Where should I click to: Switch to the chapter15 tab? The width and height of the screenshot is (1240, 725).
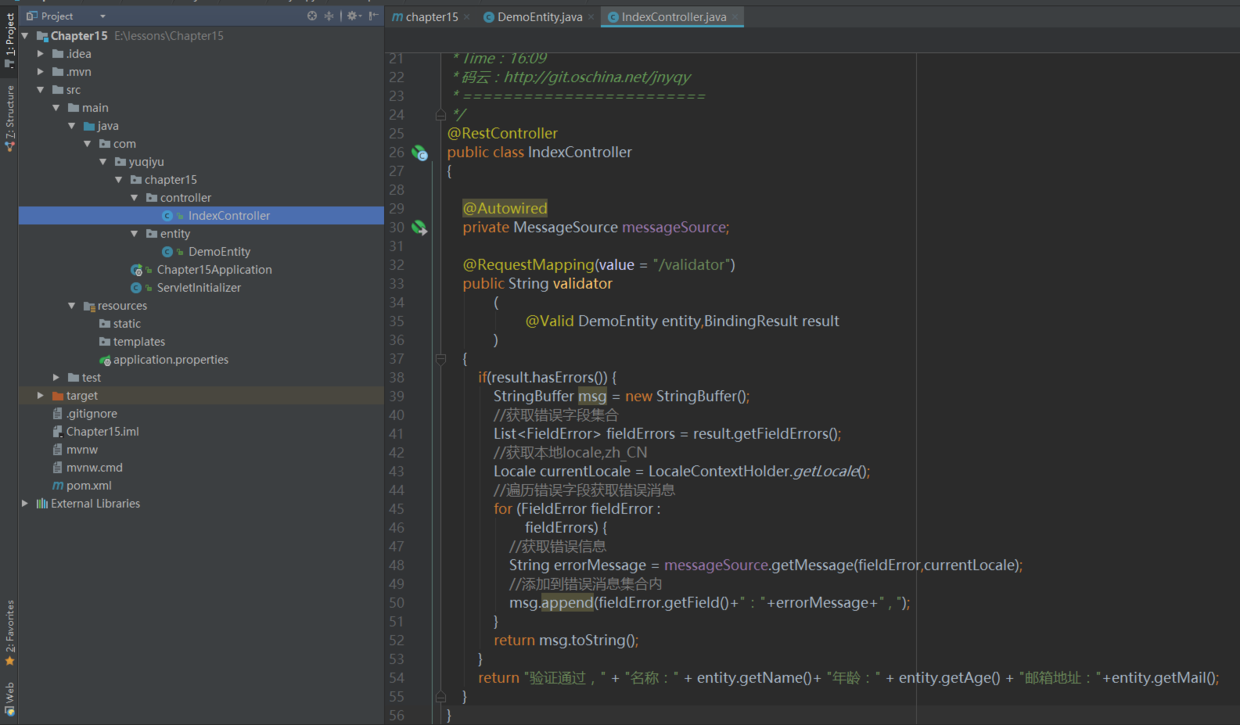[x=431, y=17]
